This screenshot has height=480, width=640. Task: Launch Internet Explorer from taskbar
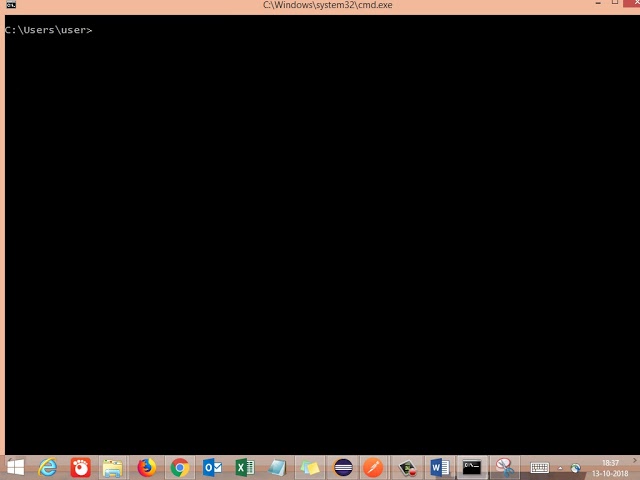(x=48, y=467)
